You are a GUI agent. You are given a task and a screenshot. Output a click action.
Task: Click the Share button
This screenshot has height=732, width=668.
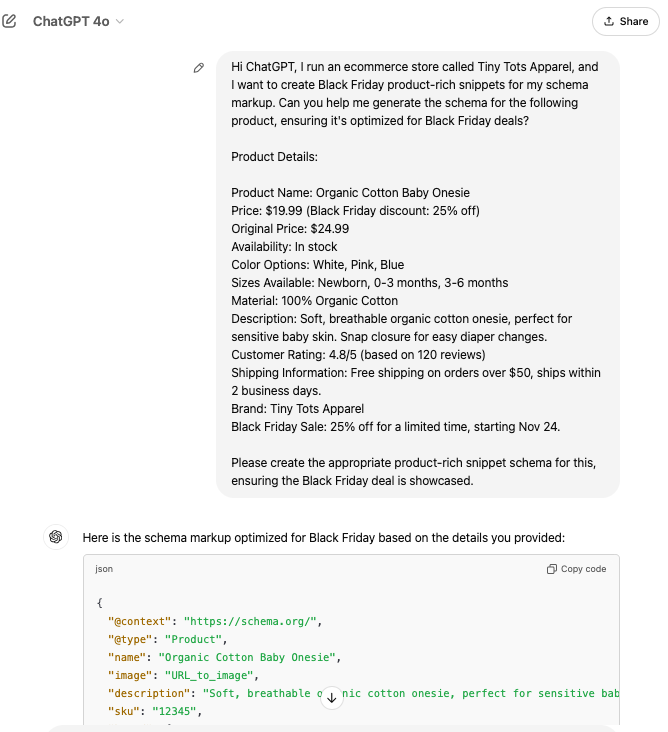626,21
